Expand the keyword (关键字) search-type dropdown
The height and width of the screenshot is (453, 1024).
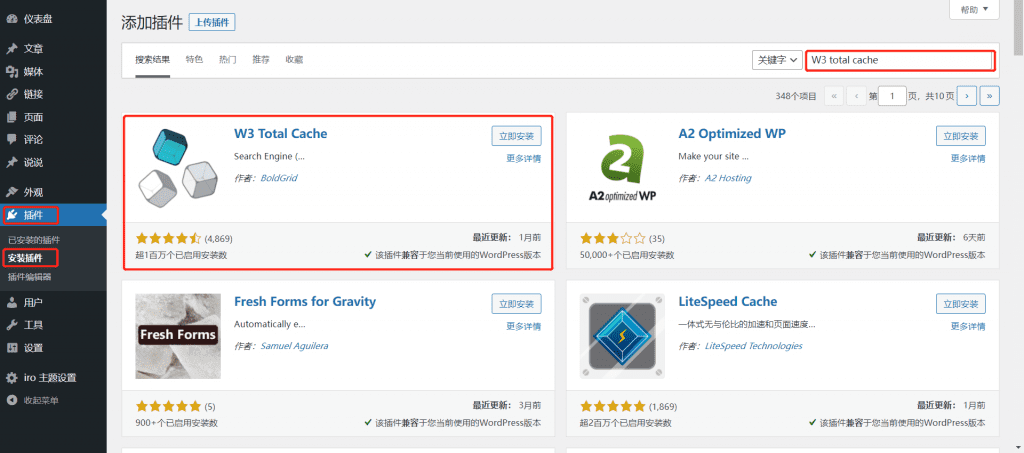click(777, 60)
